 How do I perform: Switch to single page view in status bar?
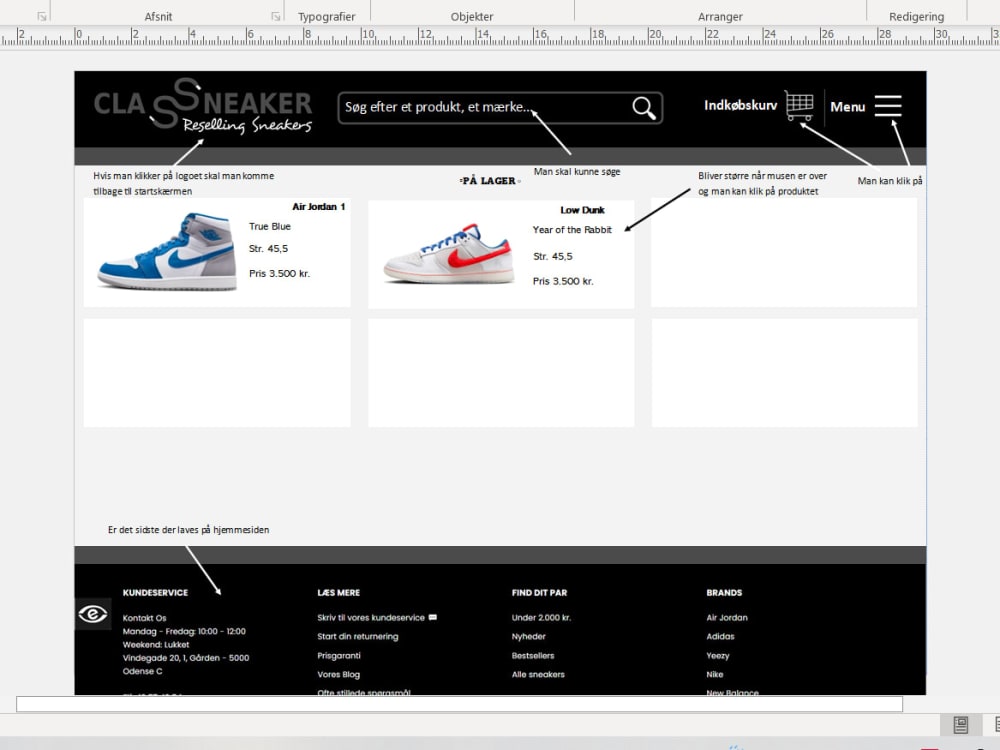(960, 724)
